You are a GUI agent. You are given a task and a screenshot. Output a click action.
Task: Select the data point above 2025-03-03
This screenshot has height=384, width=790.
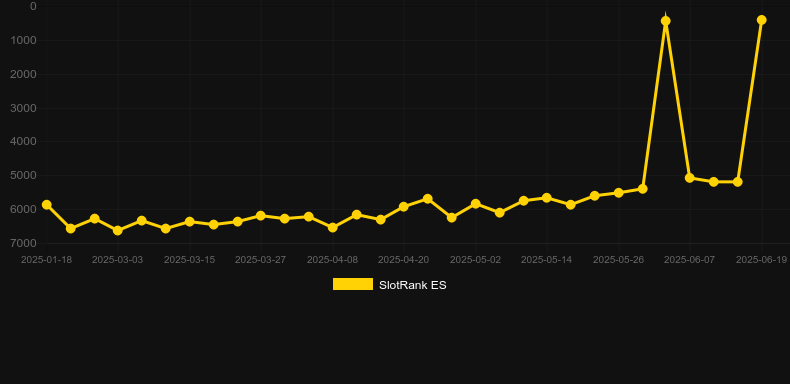[118, 230]
